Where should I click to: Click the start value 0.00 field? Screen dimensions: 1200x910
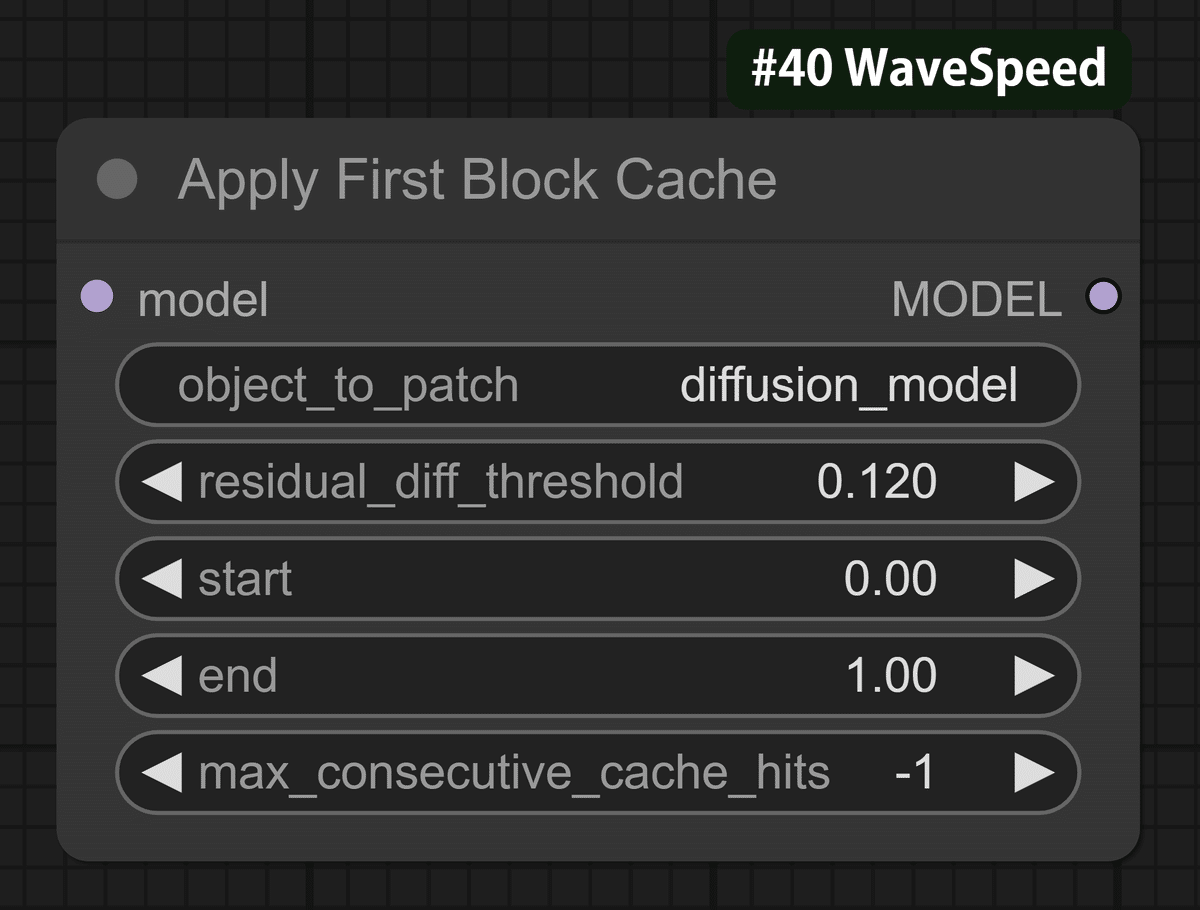pos(893,578)
